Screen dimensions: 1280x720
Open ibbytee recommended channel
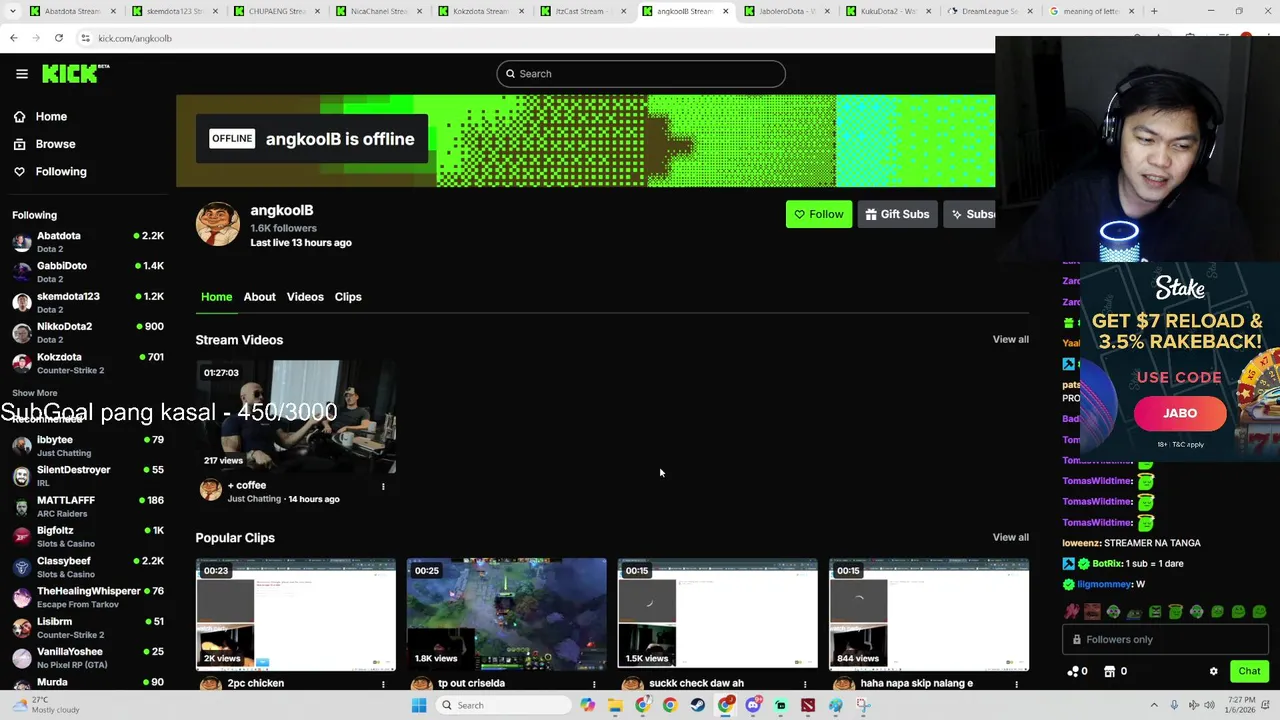point(88,446)
